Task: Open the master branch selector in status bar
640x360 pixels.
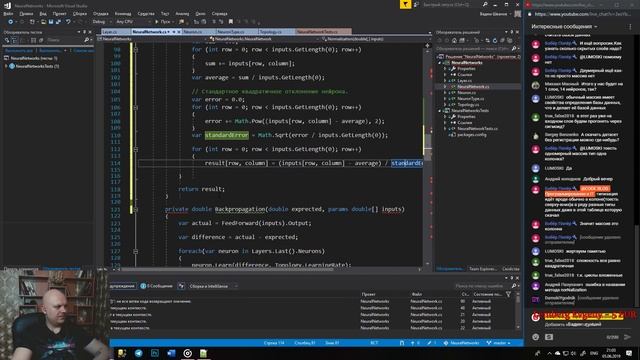Action: [x=499, y=343]
